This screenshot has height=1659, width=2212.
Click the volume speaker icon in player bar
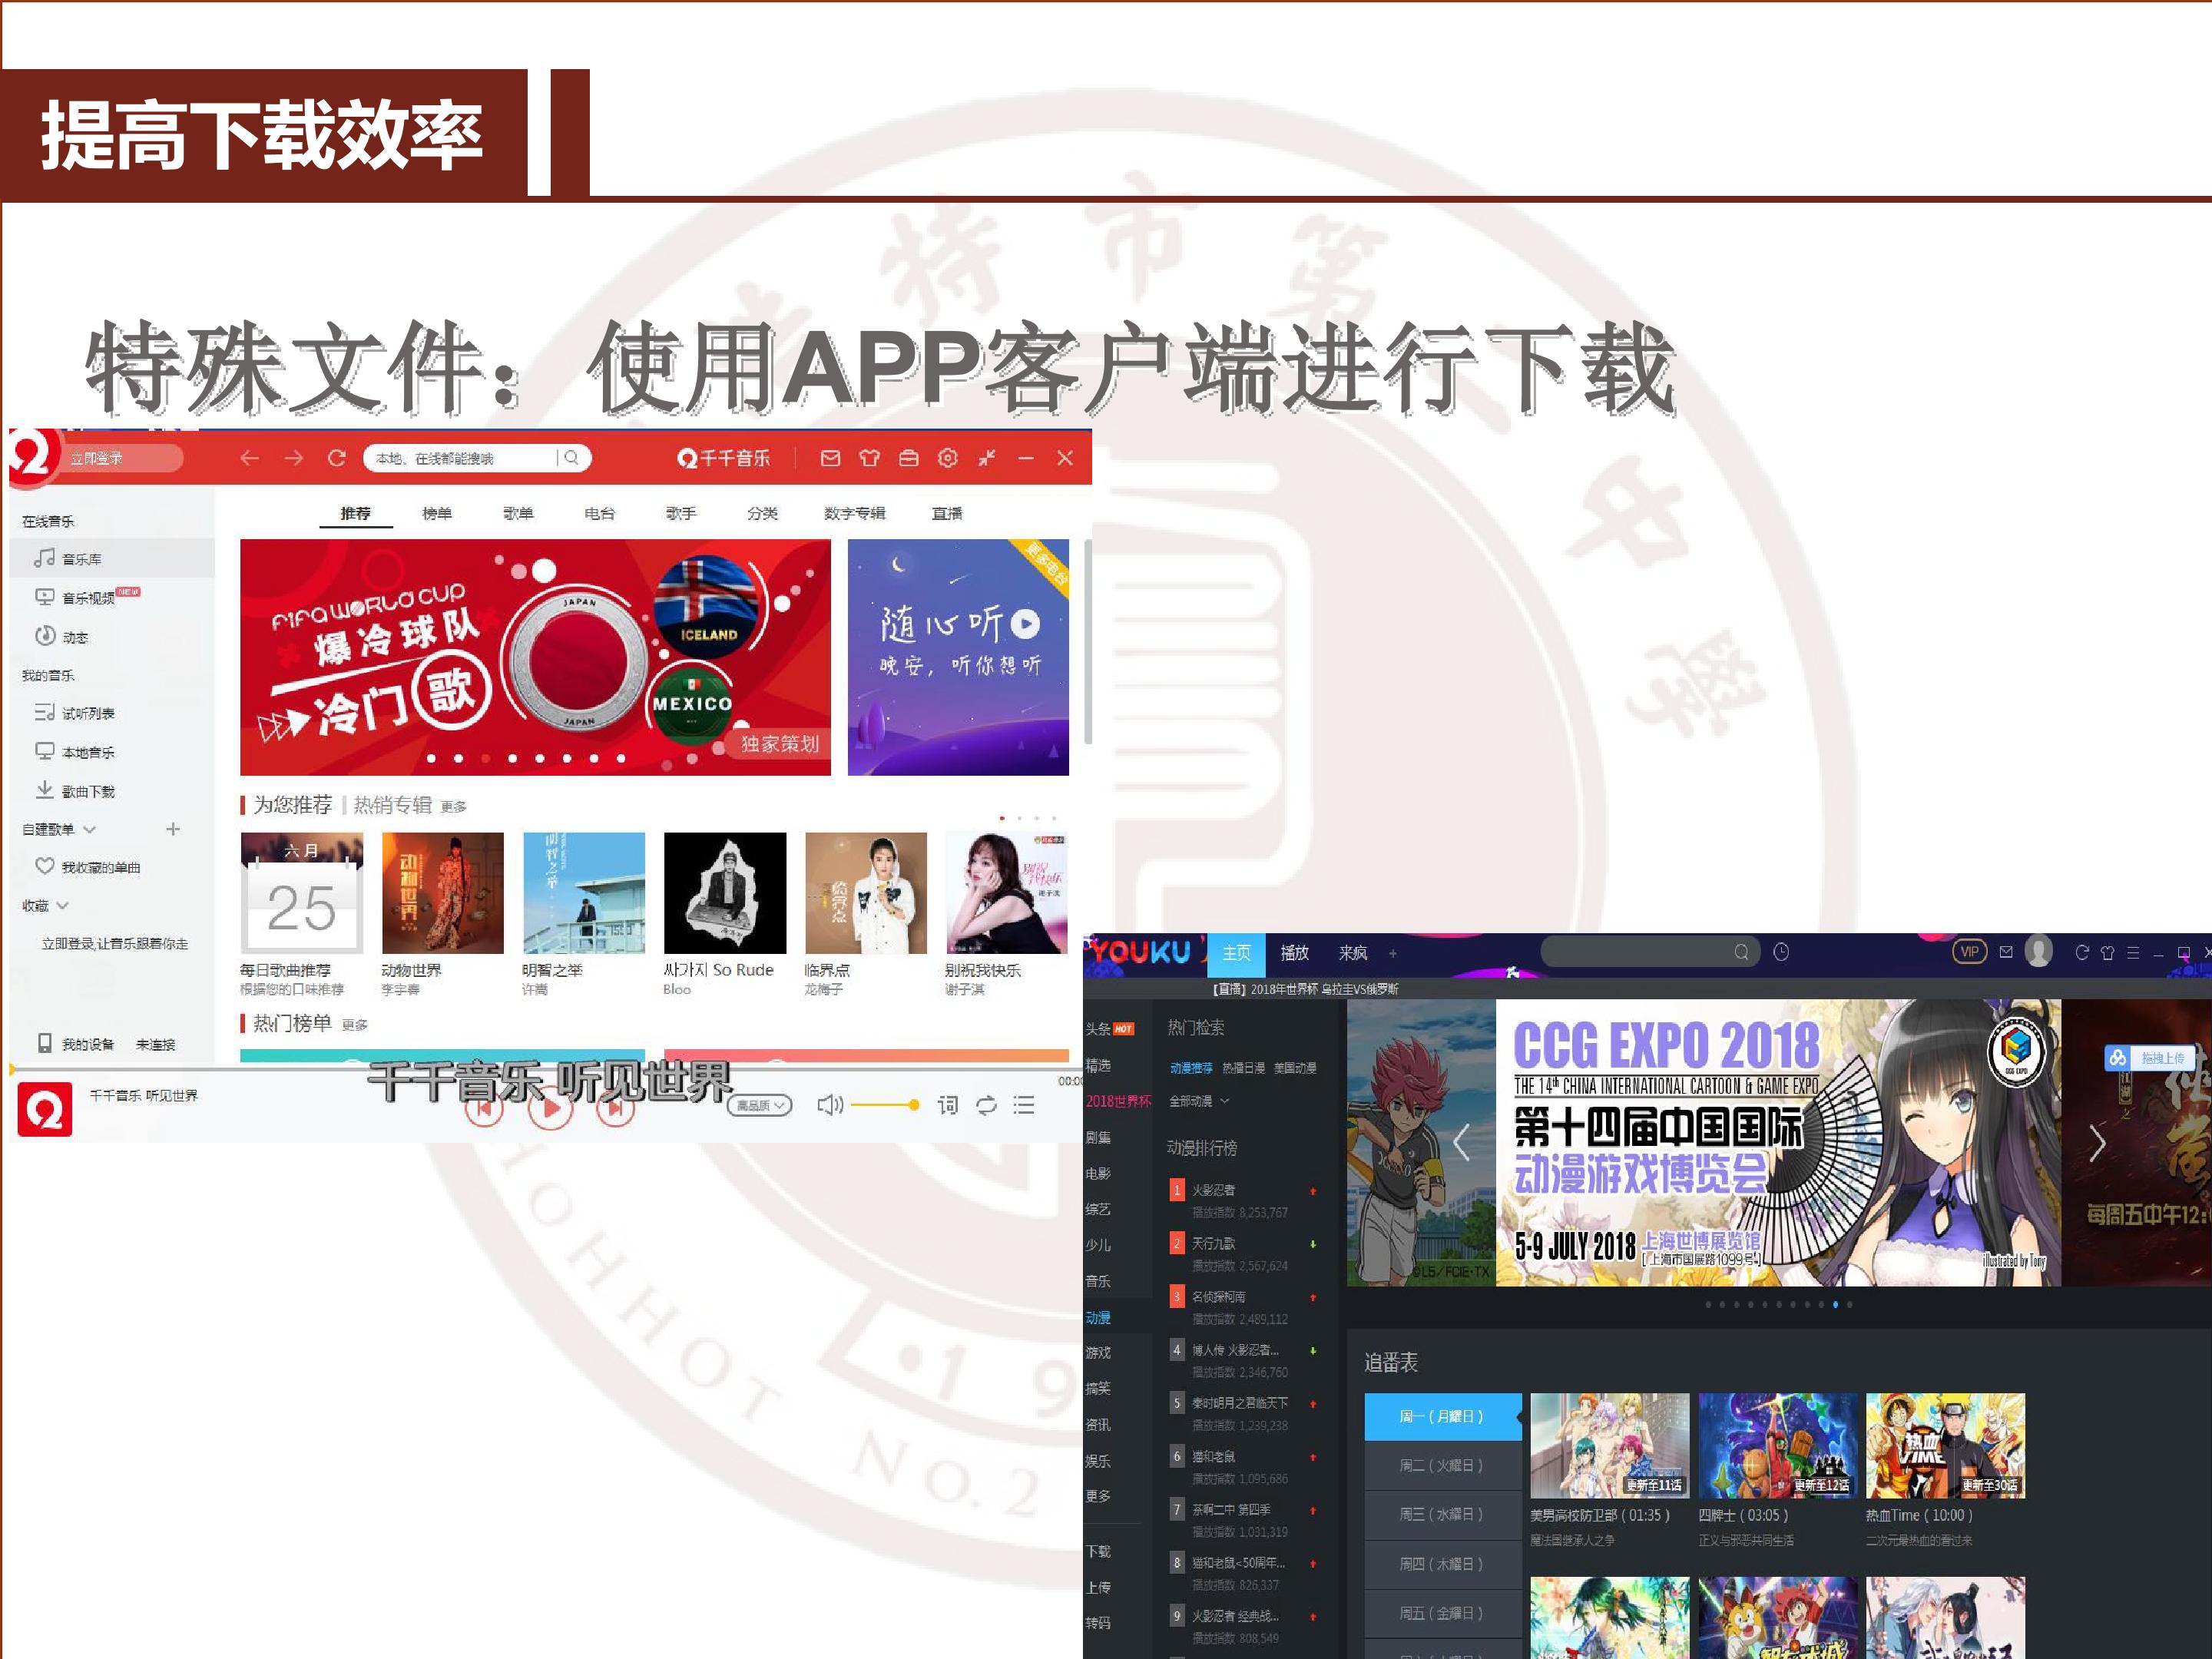click(x=830, y=1105)
